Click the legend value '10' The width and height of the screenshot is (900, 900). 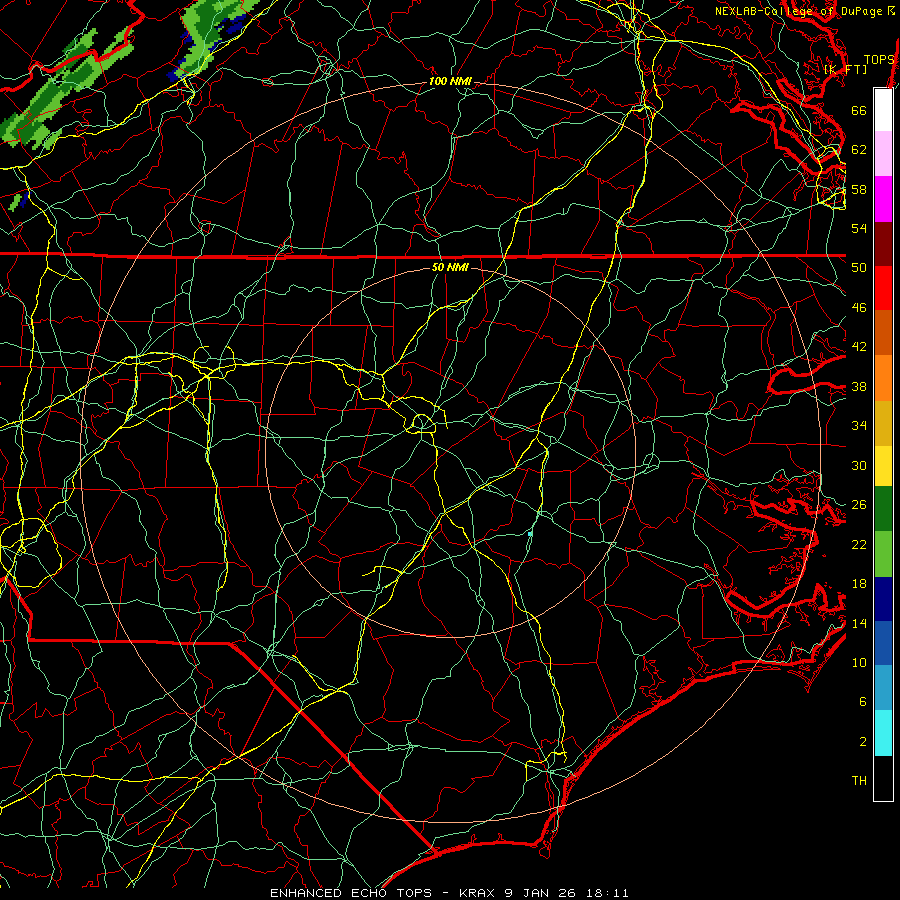tap(859, 663)
